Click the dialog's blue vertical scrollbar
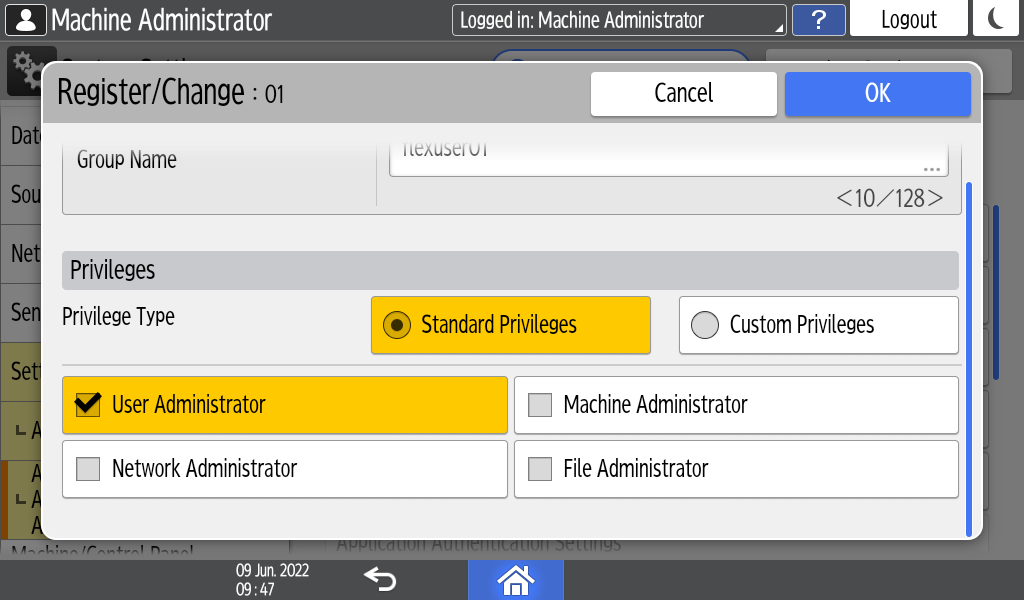The width and height of the screenshot is (1024, 600). click(x=967, y=358)
